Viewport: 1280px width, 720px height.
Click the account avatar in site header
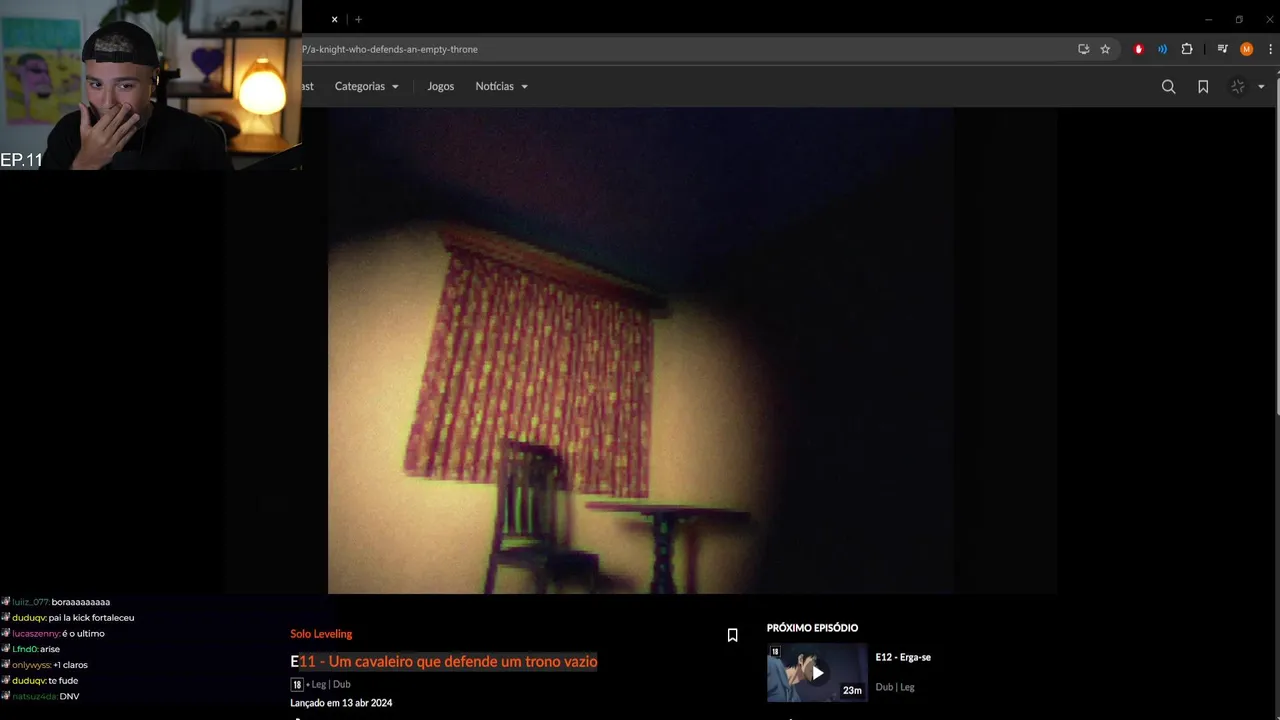click(1238, 87)
